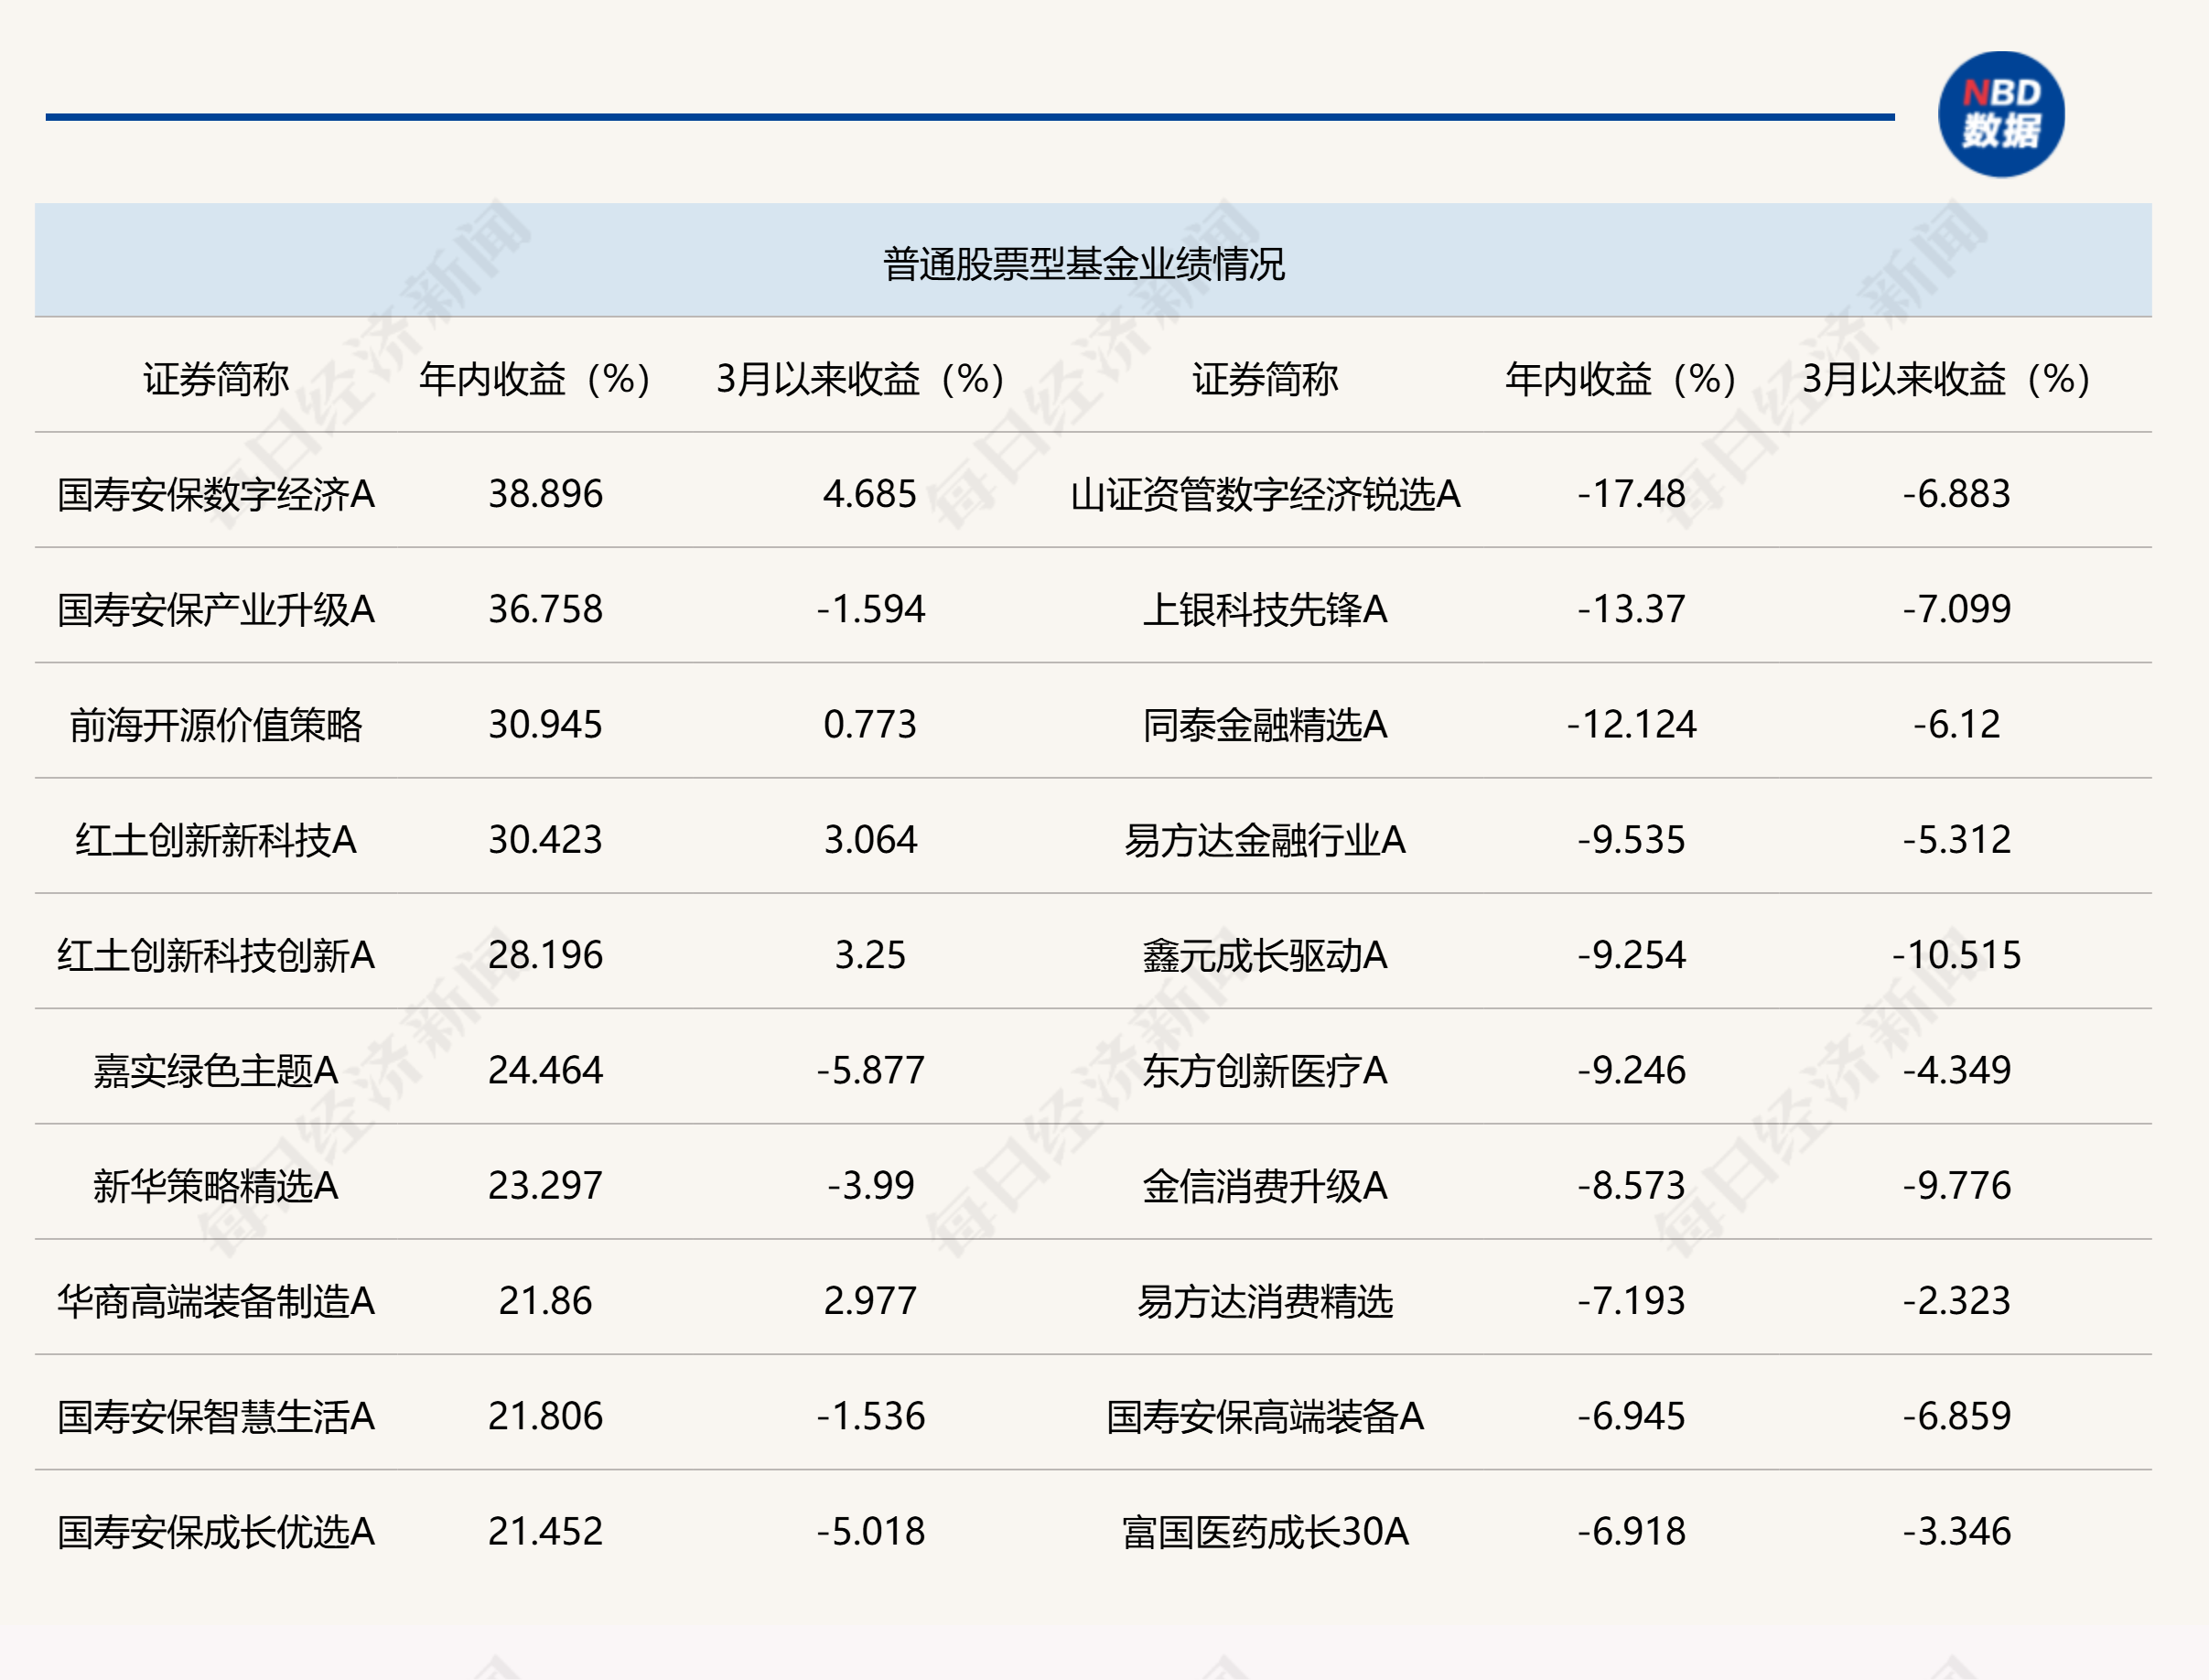Click the blue horizontal header line
This screenshot has height=1680, width=2209.
pyautogui.click(x=968, y=117)
